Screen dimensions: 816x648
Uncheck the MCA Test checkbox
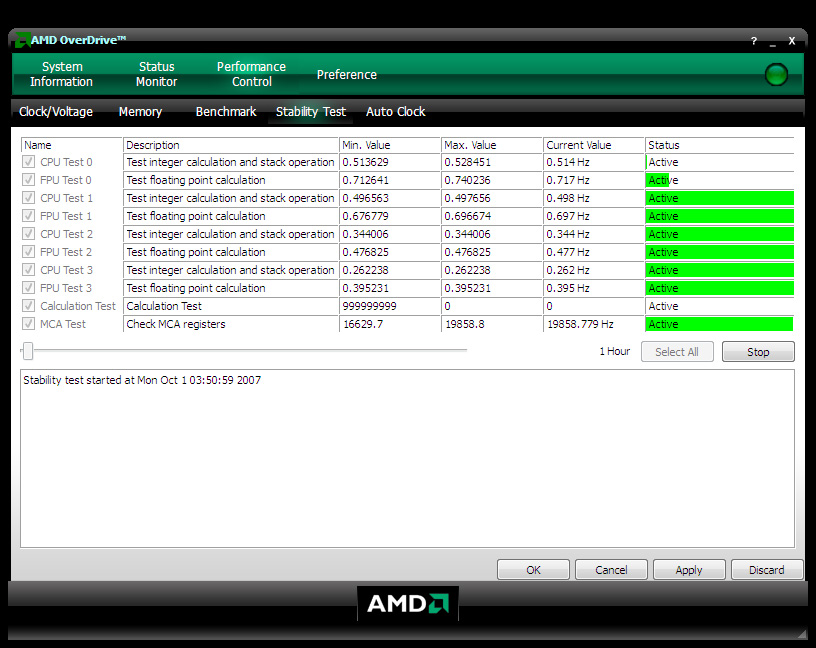point(29,324)
